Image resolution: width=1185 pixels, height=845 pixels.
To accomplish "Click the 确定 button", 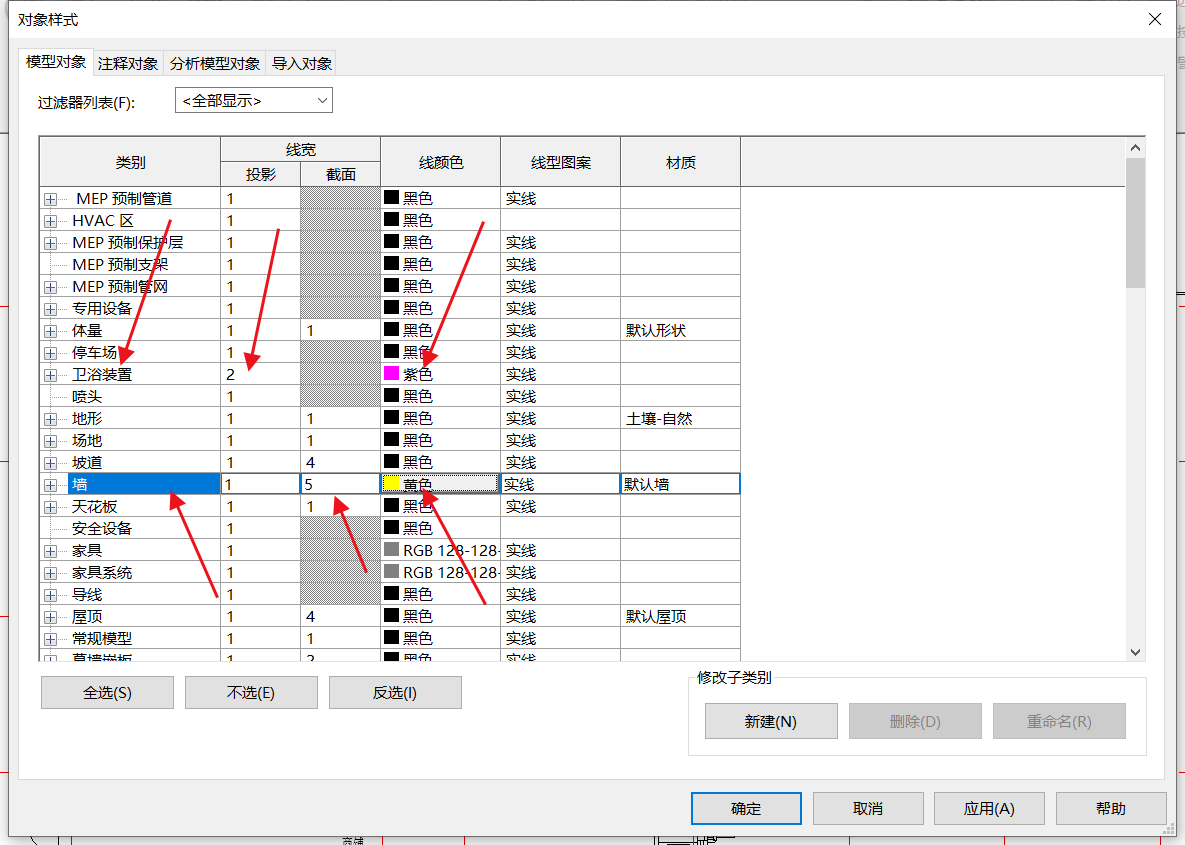I will pos(746,809).
